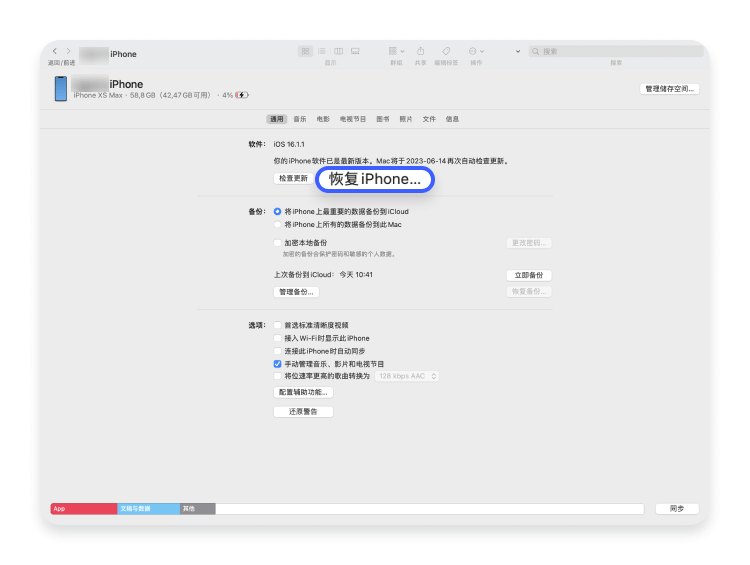Switch to icon grid view

point(306,51)
